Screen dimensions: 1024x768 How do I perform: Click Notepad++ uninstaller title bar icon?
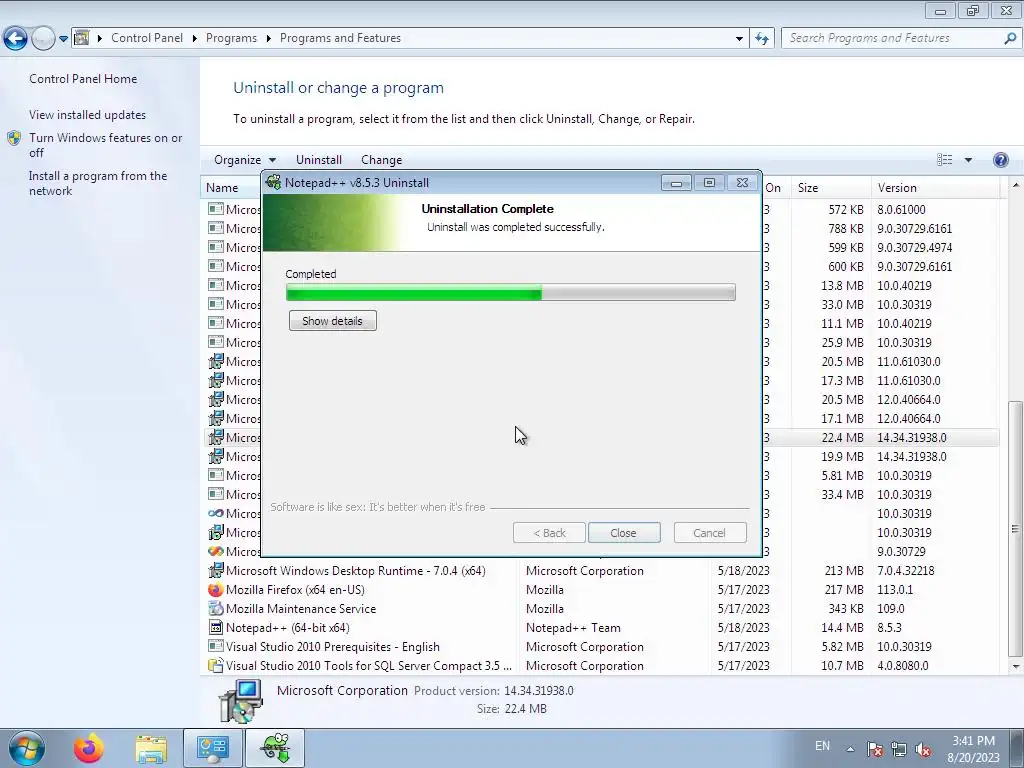tap(274, 183)
